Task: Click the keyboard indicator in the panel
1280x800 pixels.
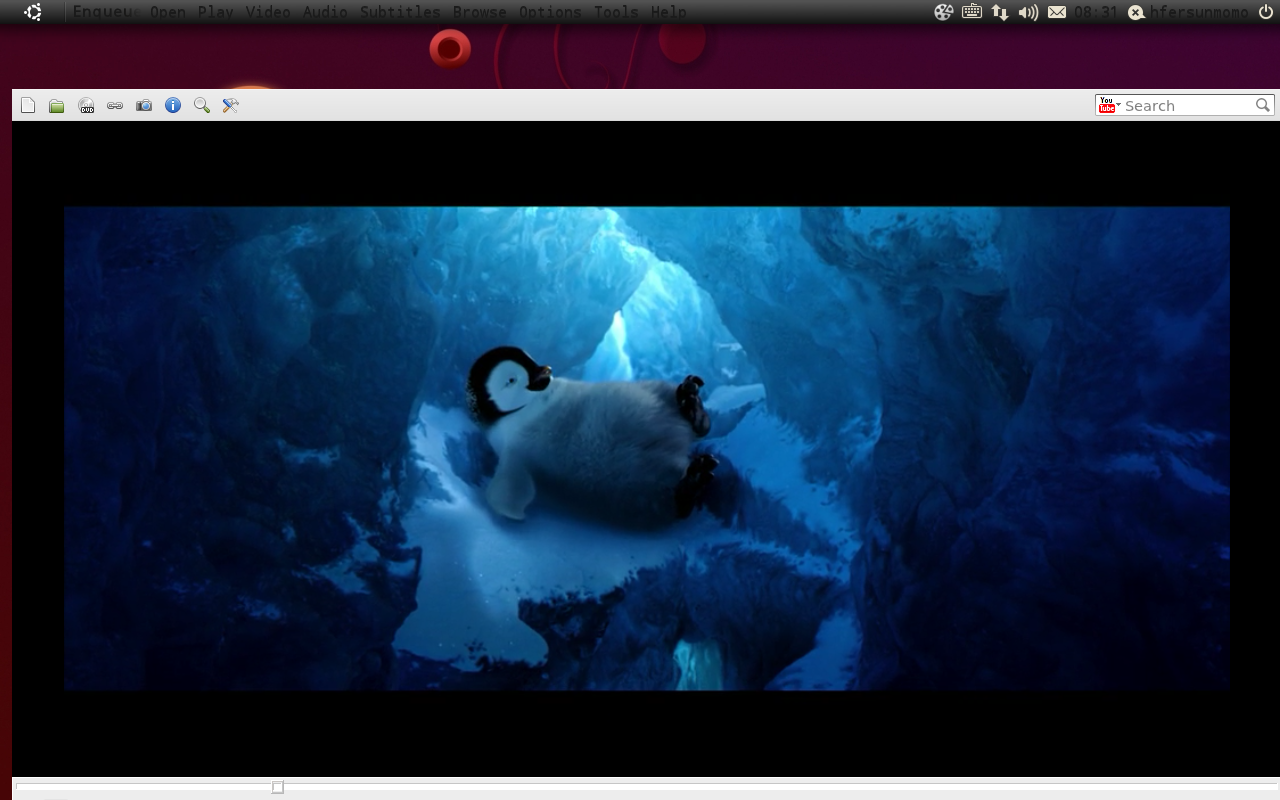Action: point(971,12)
